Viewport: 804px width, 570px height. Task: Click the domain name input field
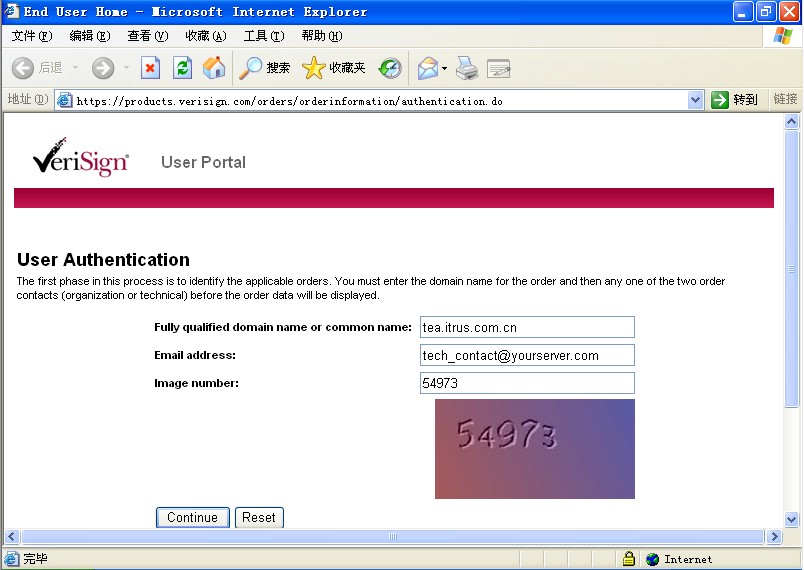(x=527, y=327)
